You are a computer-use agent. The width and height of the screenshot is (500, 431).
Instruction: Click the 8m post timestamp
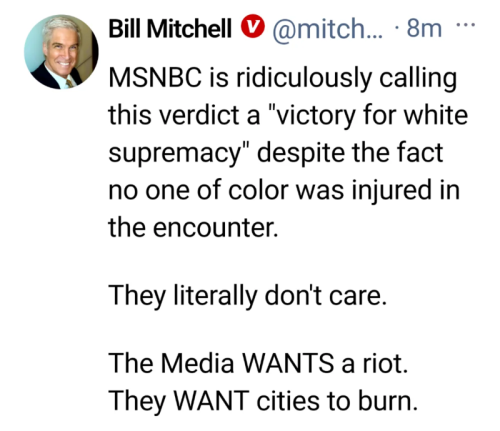tap(424, 29)
